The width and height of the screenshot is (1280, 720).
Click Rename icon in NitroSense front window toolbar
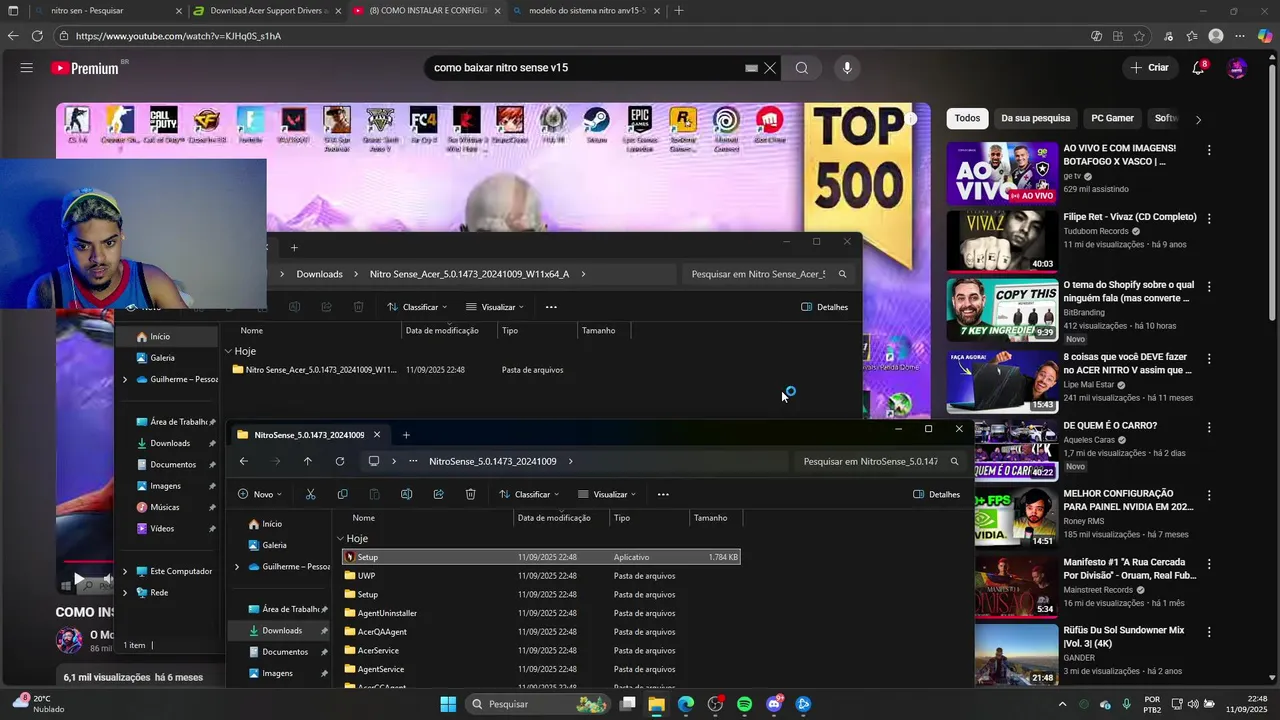[406, 494]
